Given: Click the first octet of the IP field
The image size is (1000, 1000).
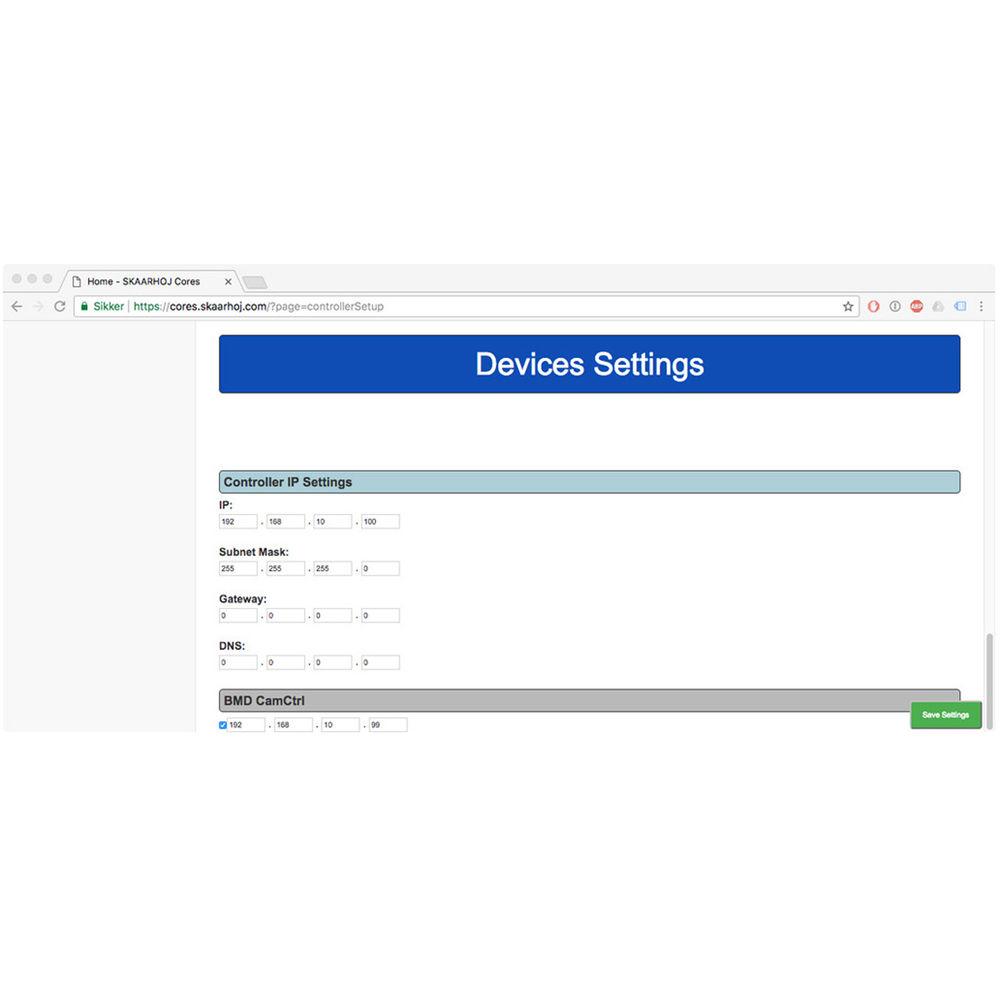Looking at the screenshot, I should pyautogui.click(x=238, y=521).
